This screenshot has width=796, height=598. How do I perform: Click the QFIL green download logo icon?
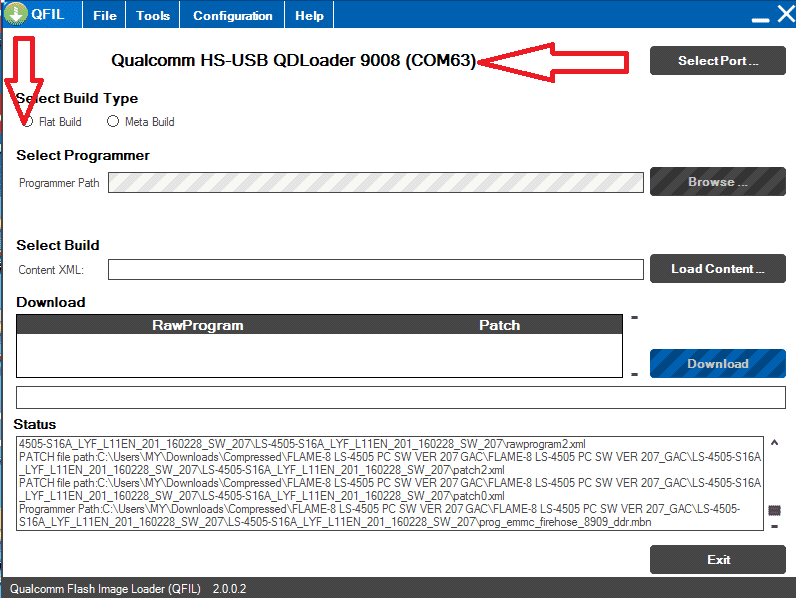tap(16, 14)
